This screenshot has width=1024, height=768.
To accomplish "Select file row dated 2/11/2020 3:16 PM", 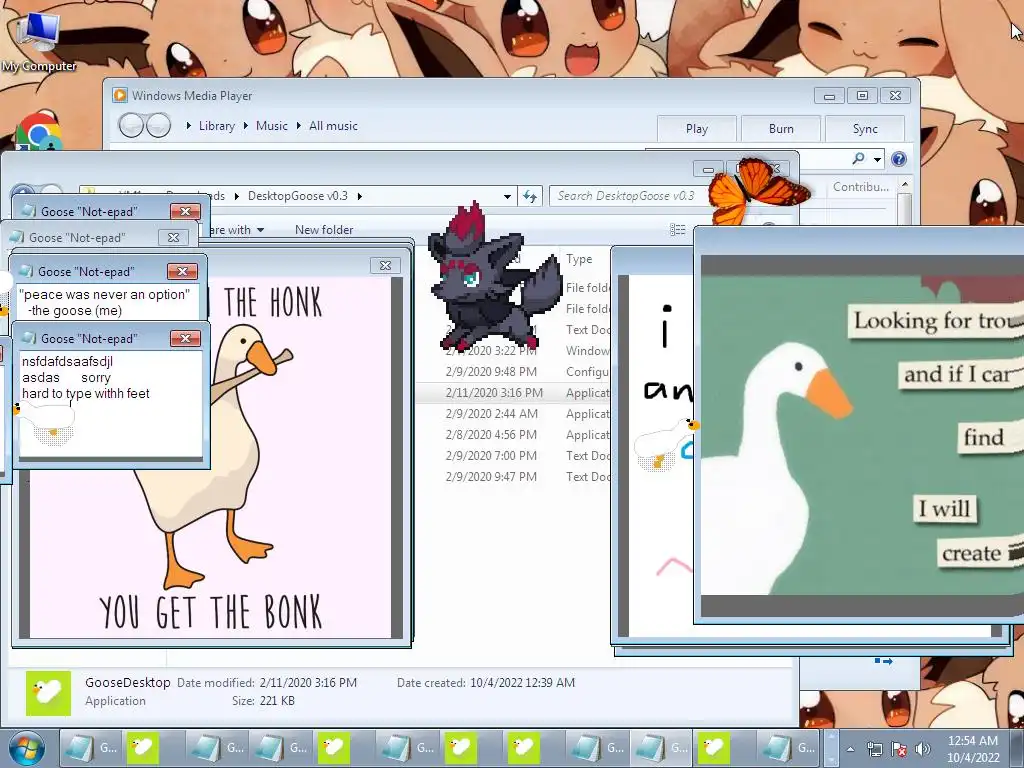I will click(514, 392).
